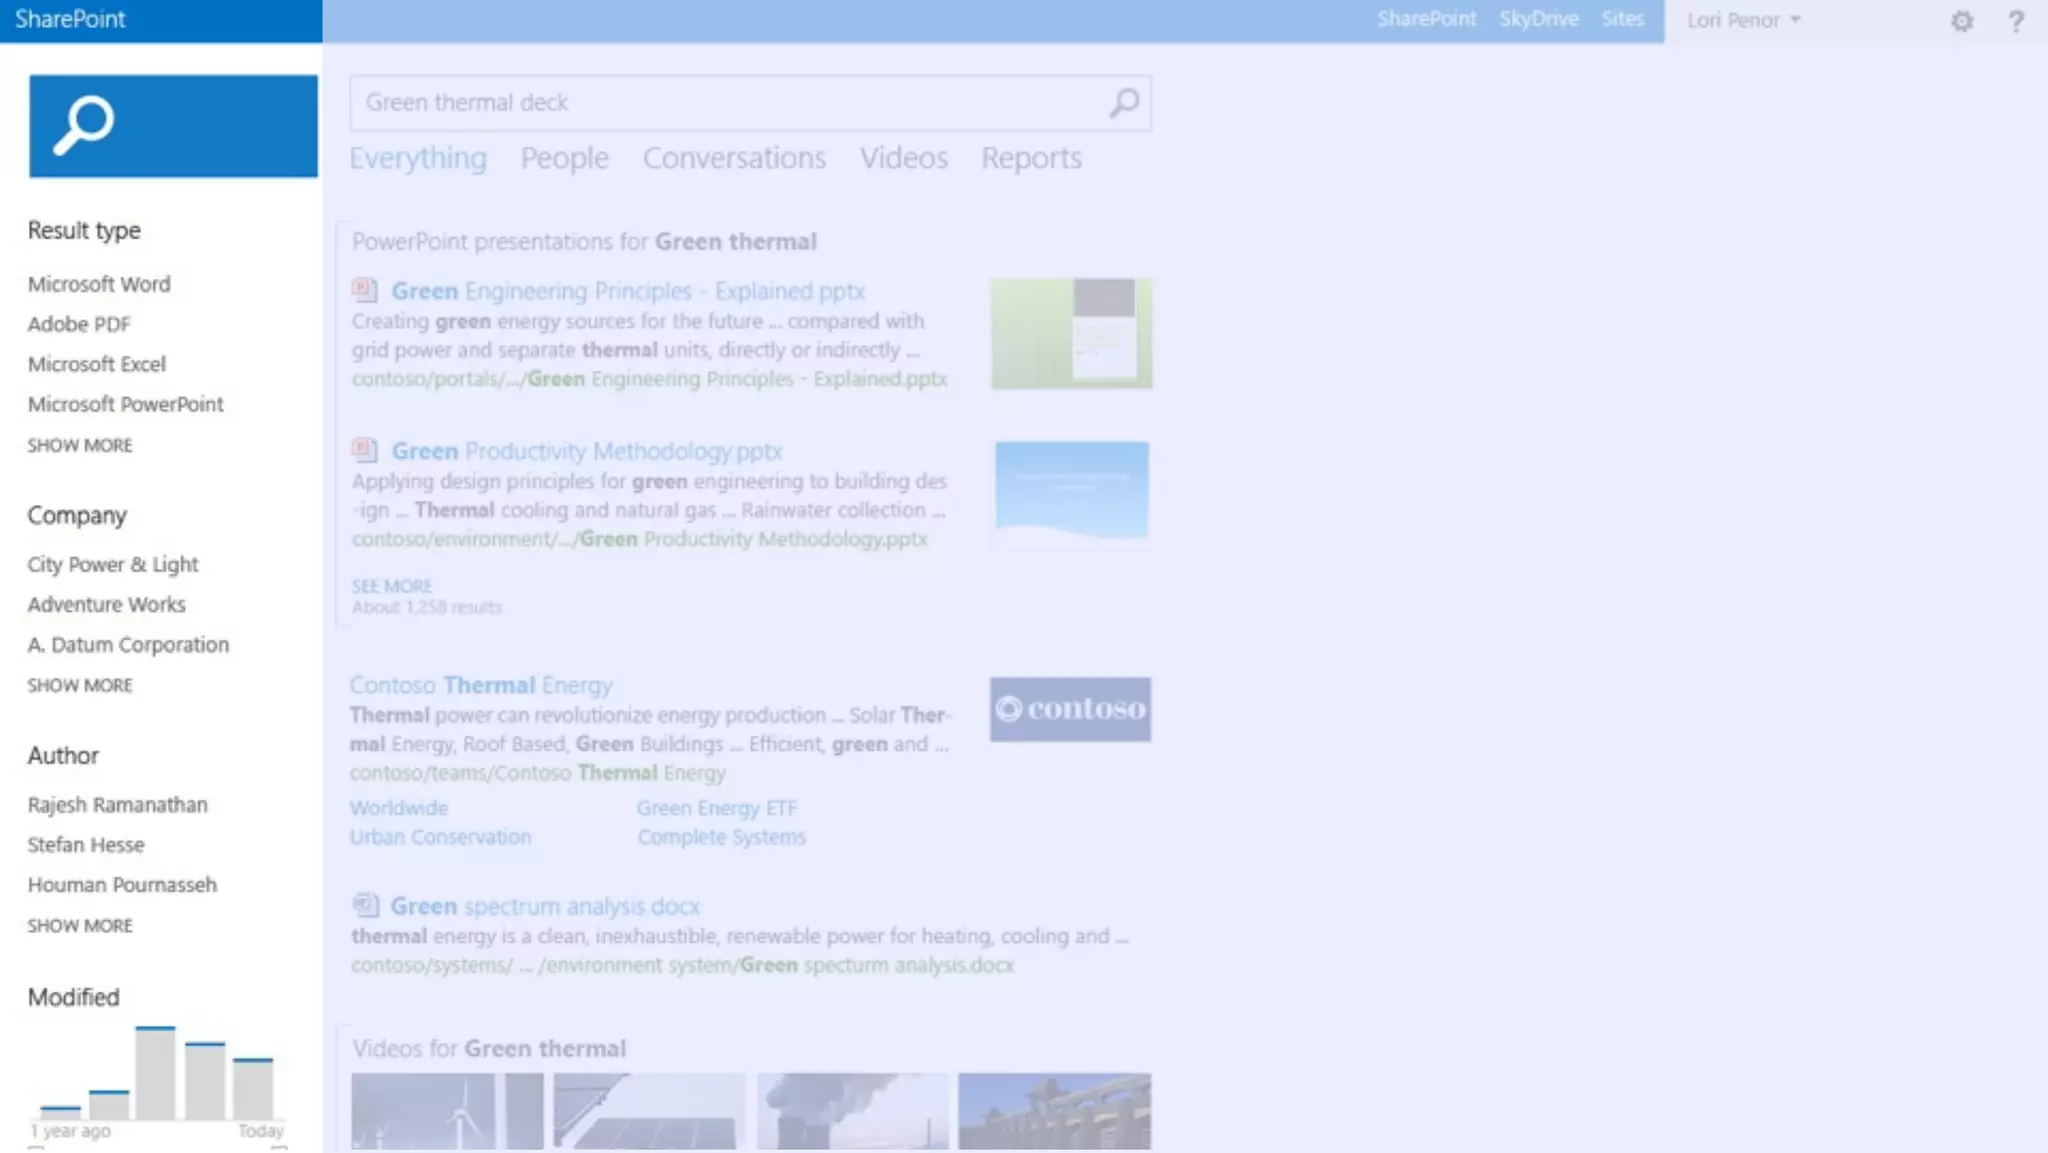Filter results by Microsoft PowerPoint
Viewport: 2048px width, 1153px height.
126,404
